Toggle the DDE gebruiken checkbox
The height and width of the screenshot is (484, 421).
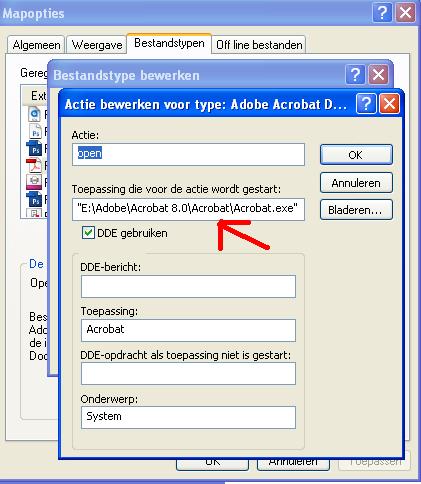[x=88, y=233]
